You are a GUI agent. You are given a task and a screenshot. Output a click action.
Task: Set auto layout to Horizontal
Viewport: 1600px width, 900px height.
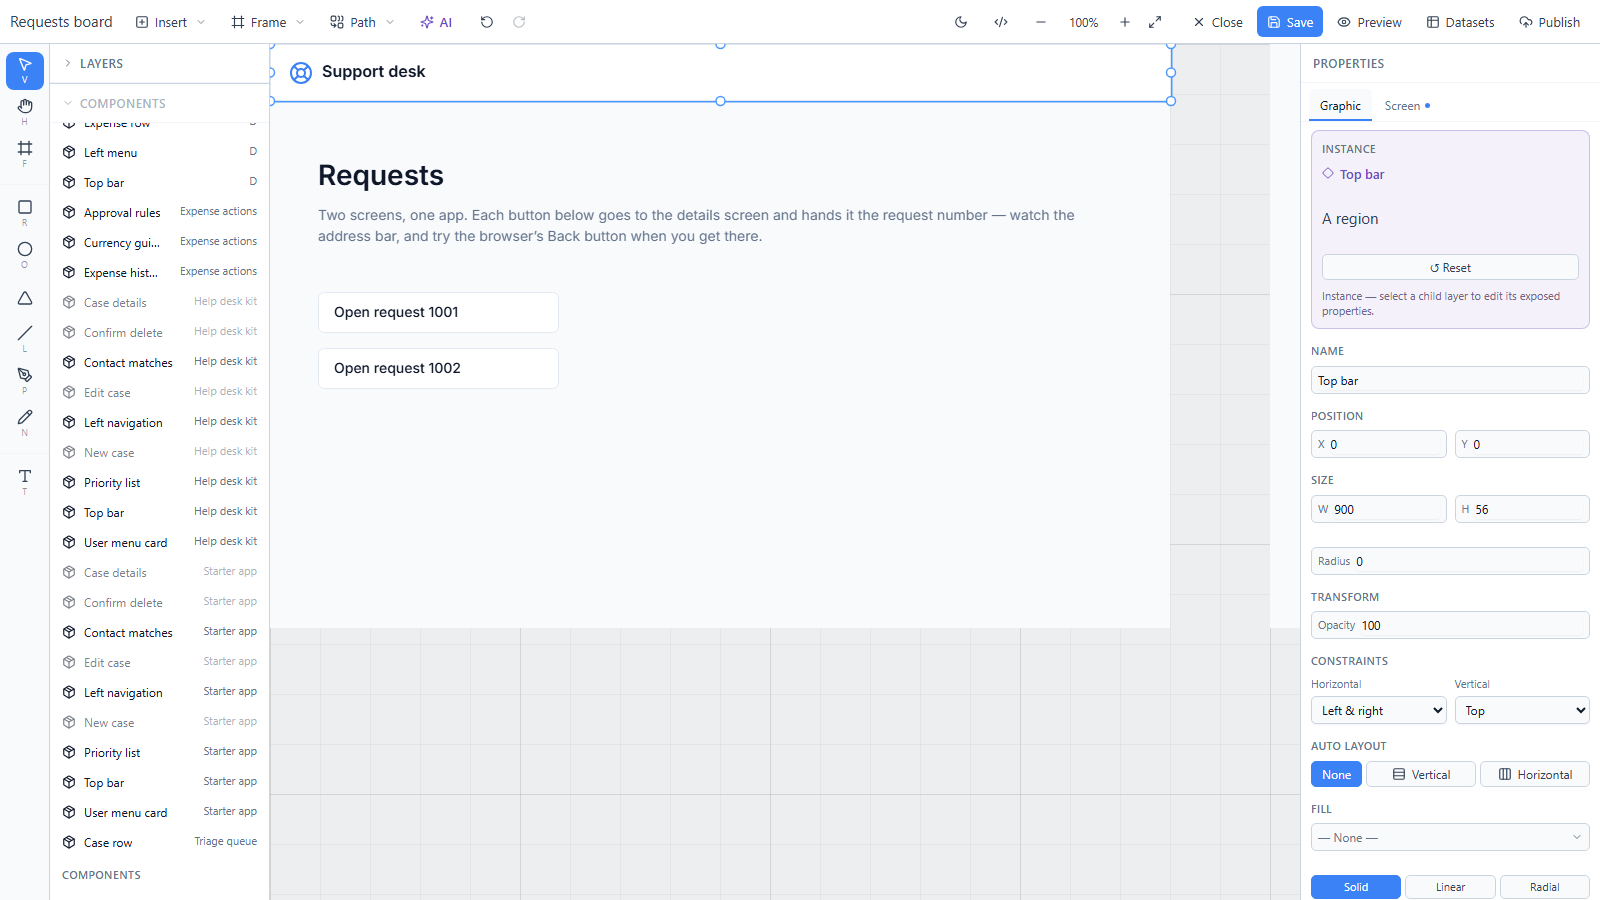coord(1535,774)
